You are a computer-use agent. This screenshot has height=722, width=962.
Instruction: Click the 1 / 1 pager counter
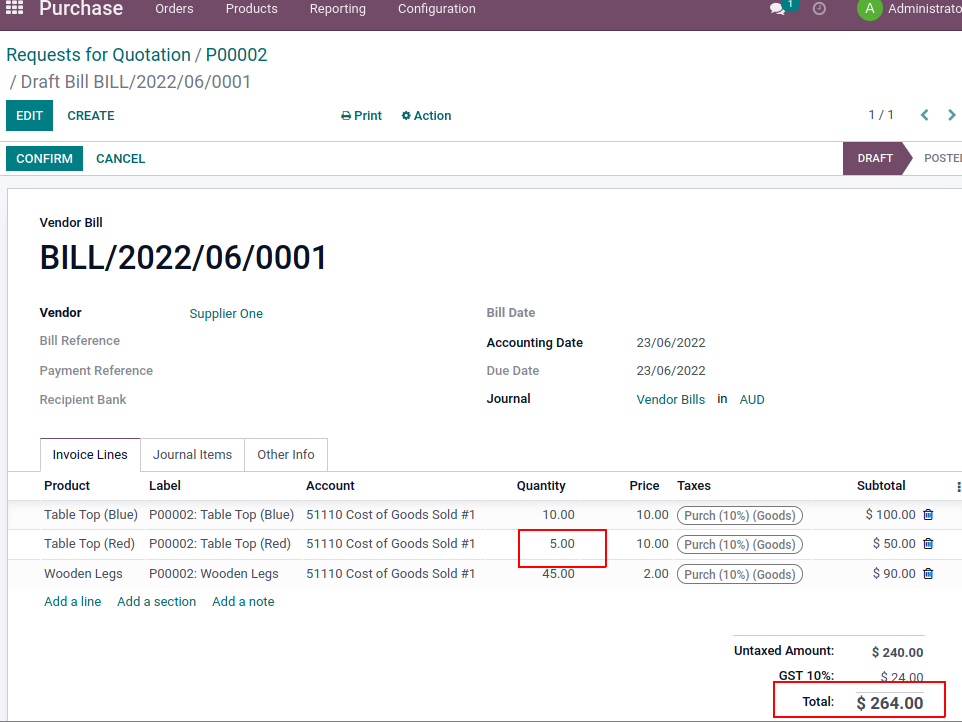tap(881, 115)
